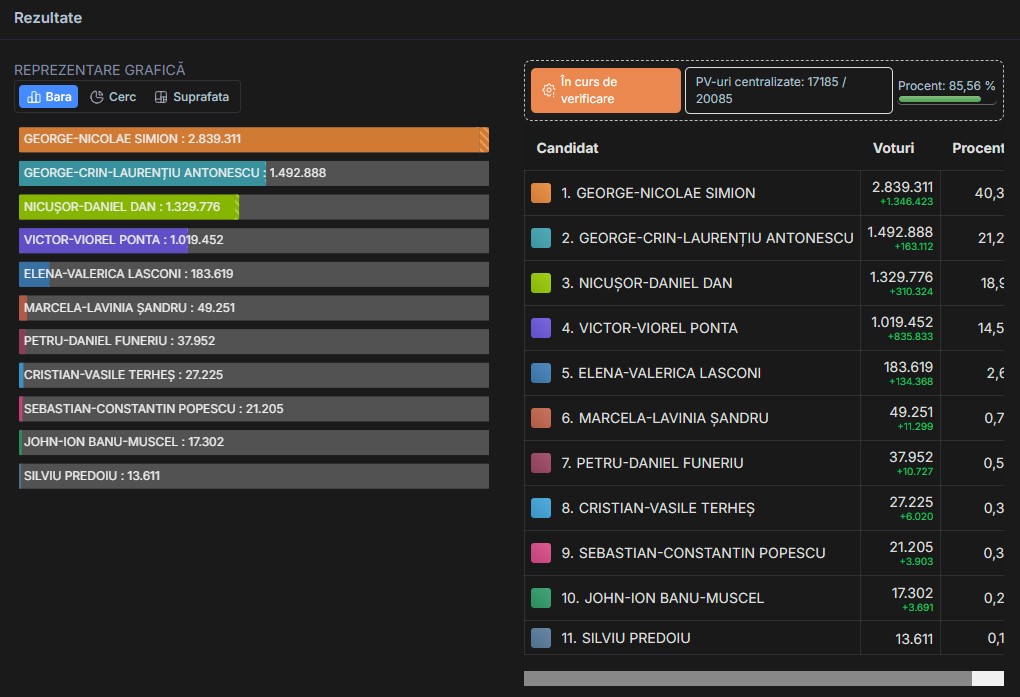Click the green swatch for John-Ion Banu-Muscel
This screenshot has width=1020, height=697.
tap(541, 597)
